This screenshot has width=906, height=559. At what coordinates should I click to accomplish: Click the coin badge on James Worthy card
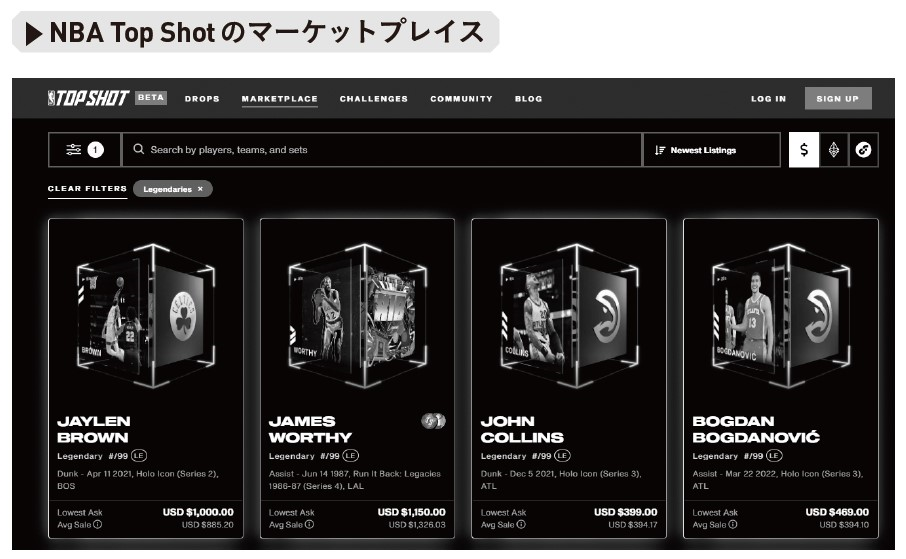(433, 421)
